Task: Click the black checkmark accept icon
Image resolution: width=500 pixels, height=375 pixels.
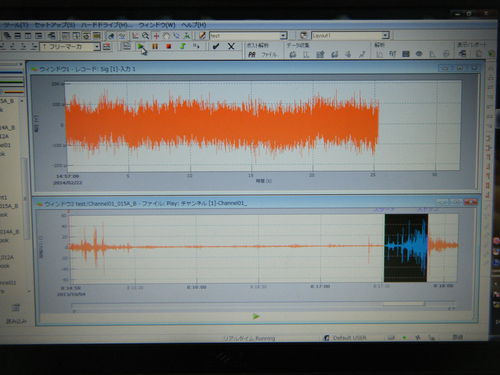Action: [x=216, y=46]
